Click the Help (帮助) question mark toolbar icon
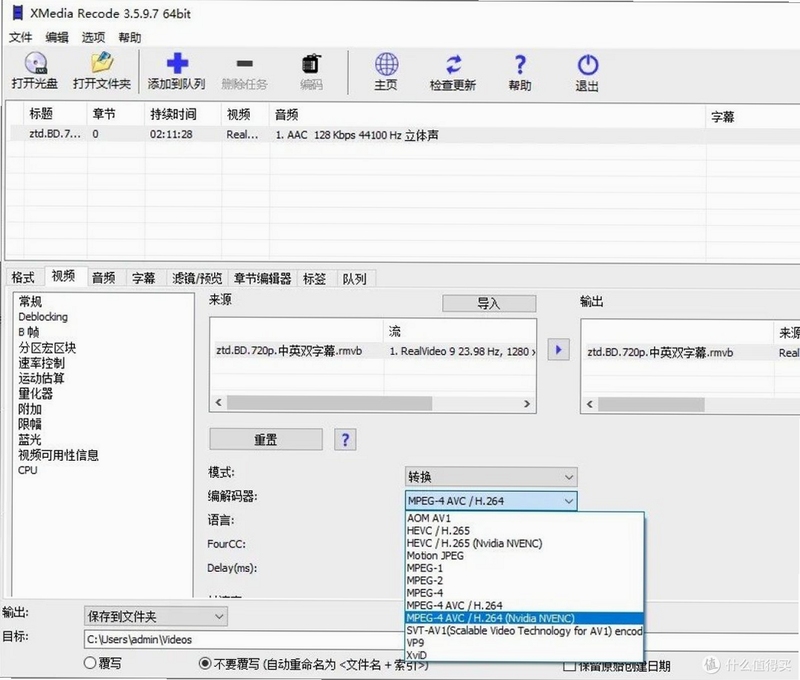The width and height of the screenshot is (800, 680). pos(519,65)
